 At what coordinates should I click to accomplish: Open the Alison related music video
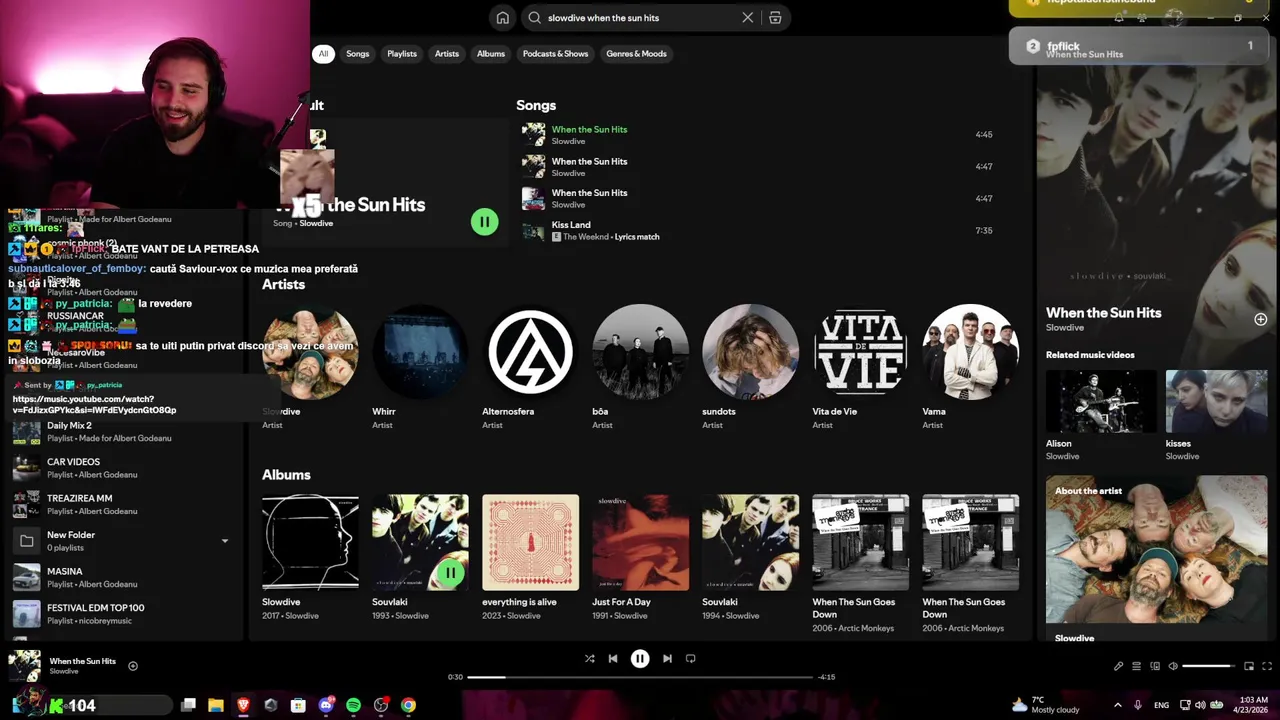(1101, 415)
